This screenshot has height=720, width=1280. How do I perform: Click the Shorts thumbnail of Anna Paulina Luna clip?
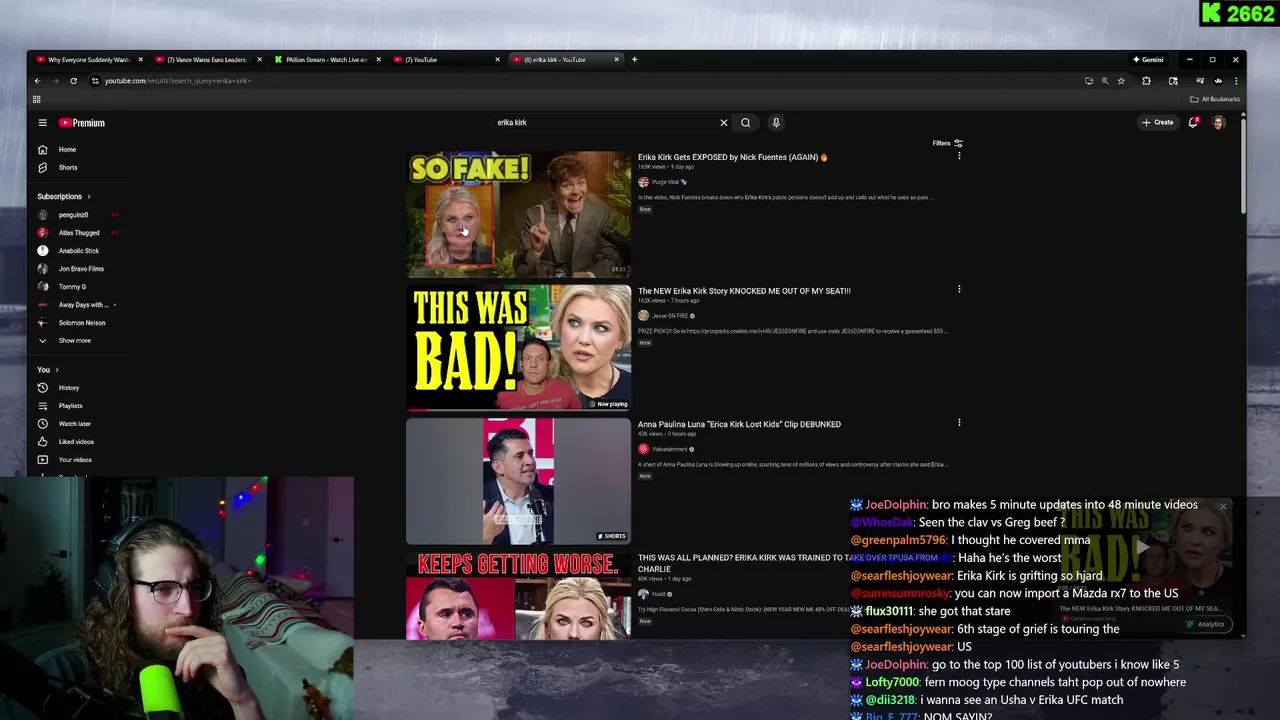(518, 481)
